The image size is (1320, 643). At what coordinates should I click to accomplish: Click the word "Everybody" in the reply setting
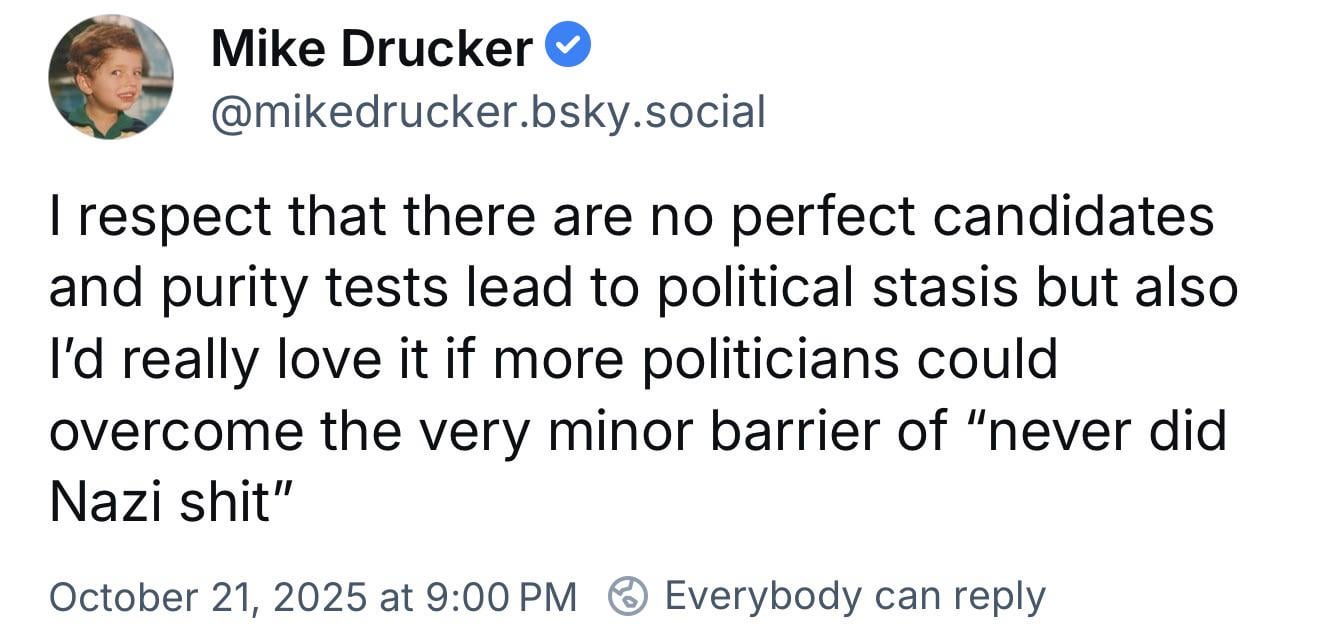pyautogui.click(x=762, y=597)
